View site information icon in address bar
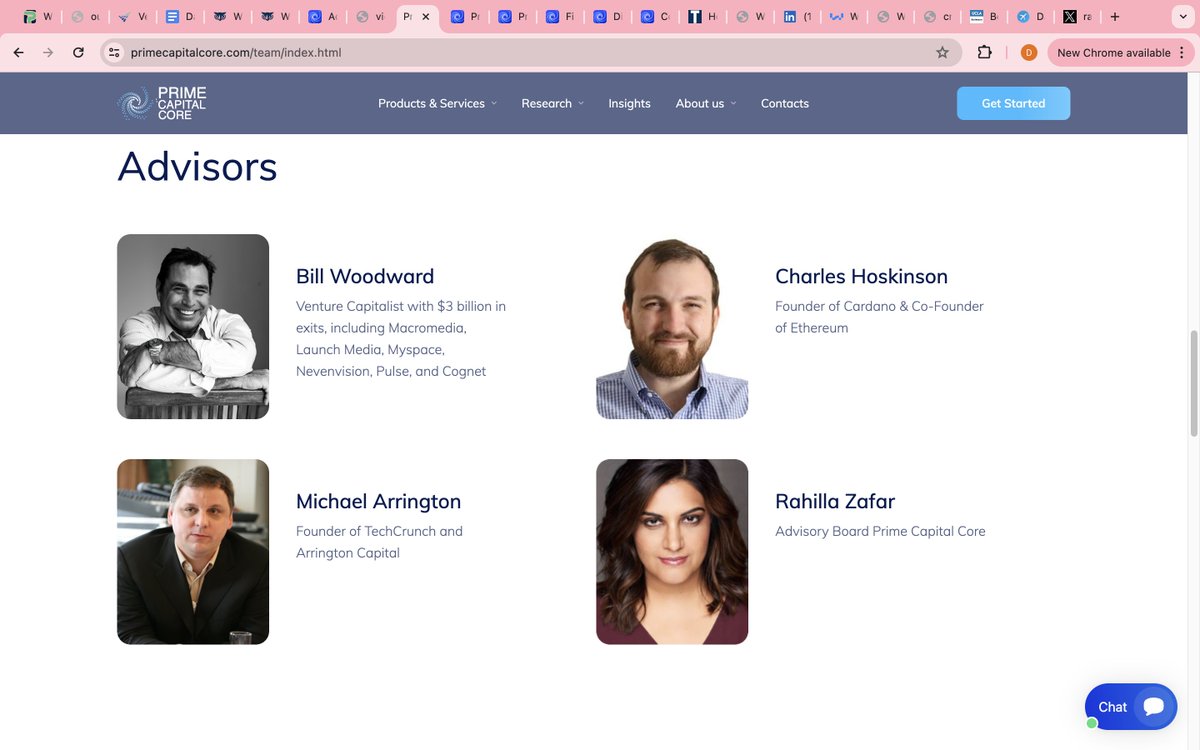 click(x=114, y=52)
